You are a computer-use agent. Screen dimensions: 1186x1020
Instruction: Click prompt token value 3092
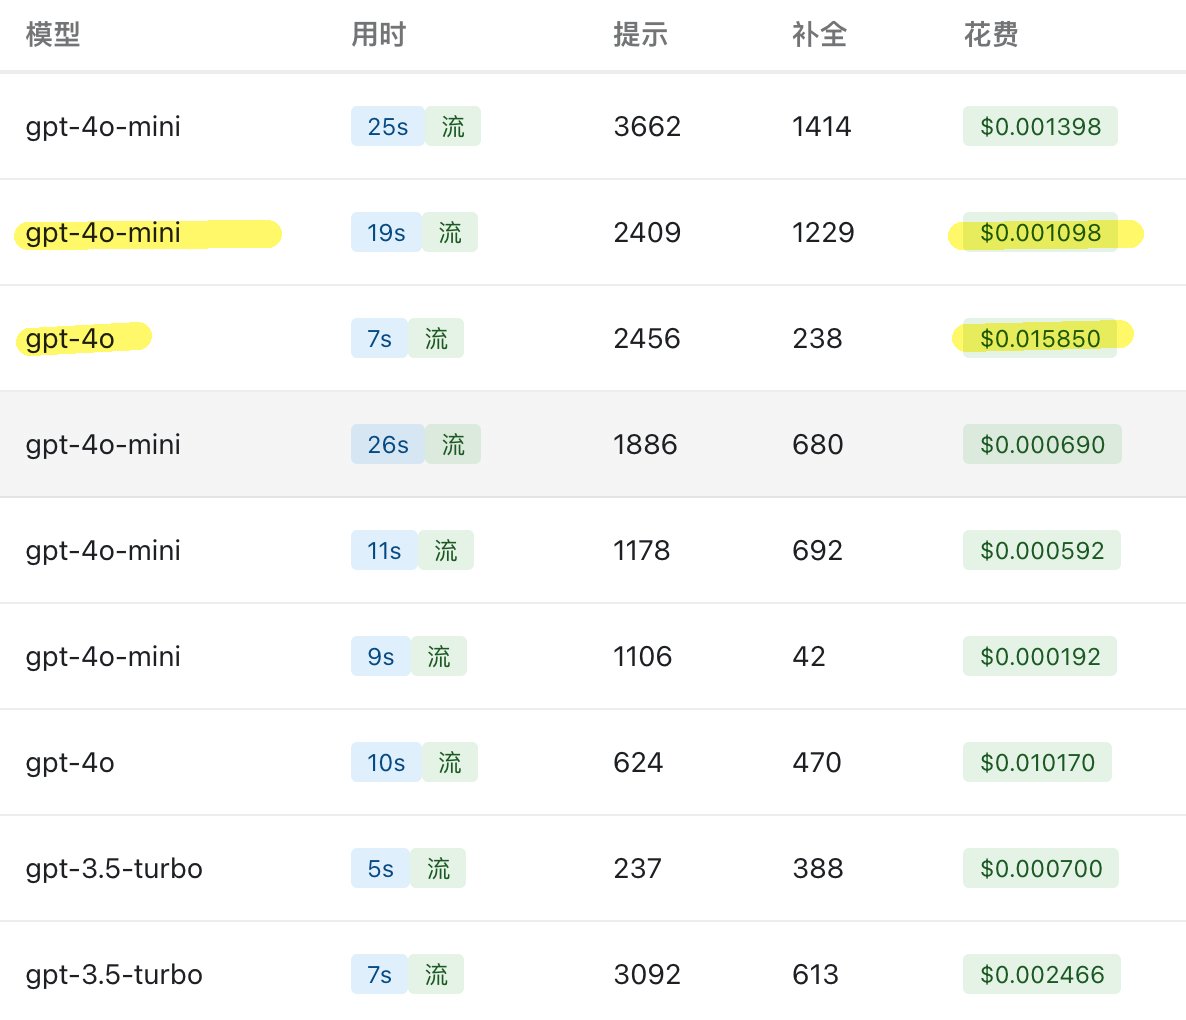(x=647, y=973)
